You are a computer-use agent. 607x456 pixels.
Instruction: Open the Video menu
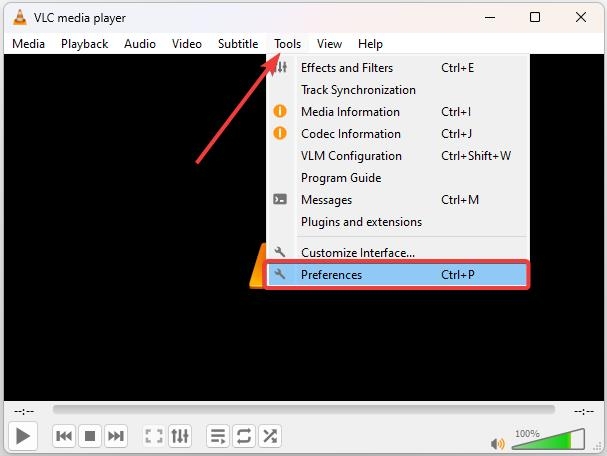pyautogui.click(x=187, y=44)
